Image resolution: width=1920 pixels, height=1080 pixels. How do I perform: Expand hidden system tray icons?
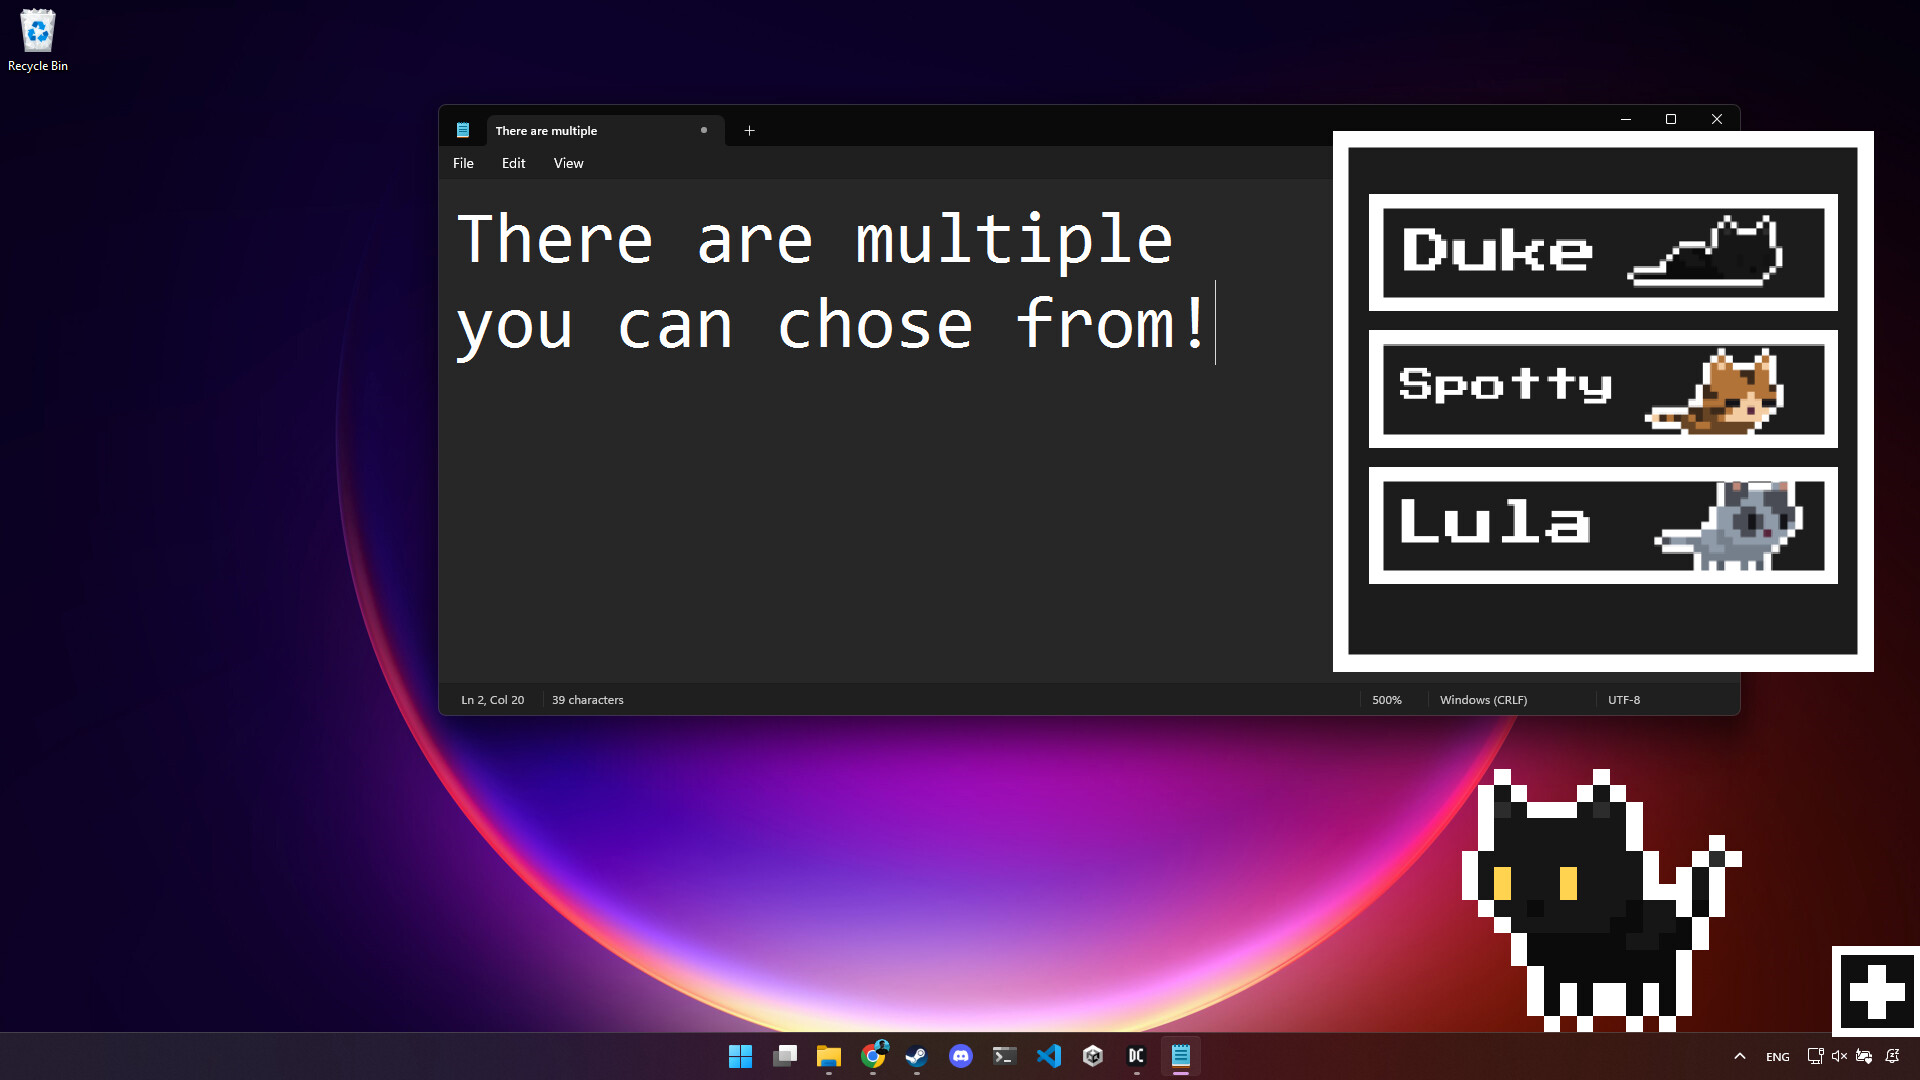point(1740,1056)
